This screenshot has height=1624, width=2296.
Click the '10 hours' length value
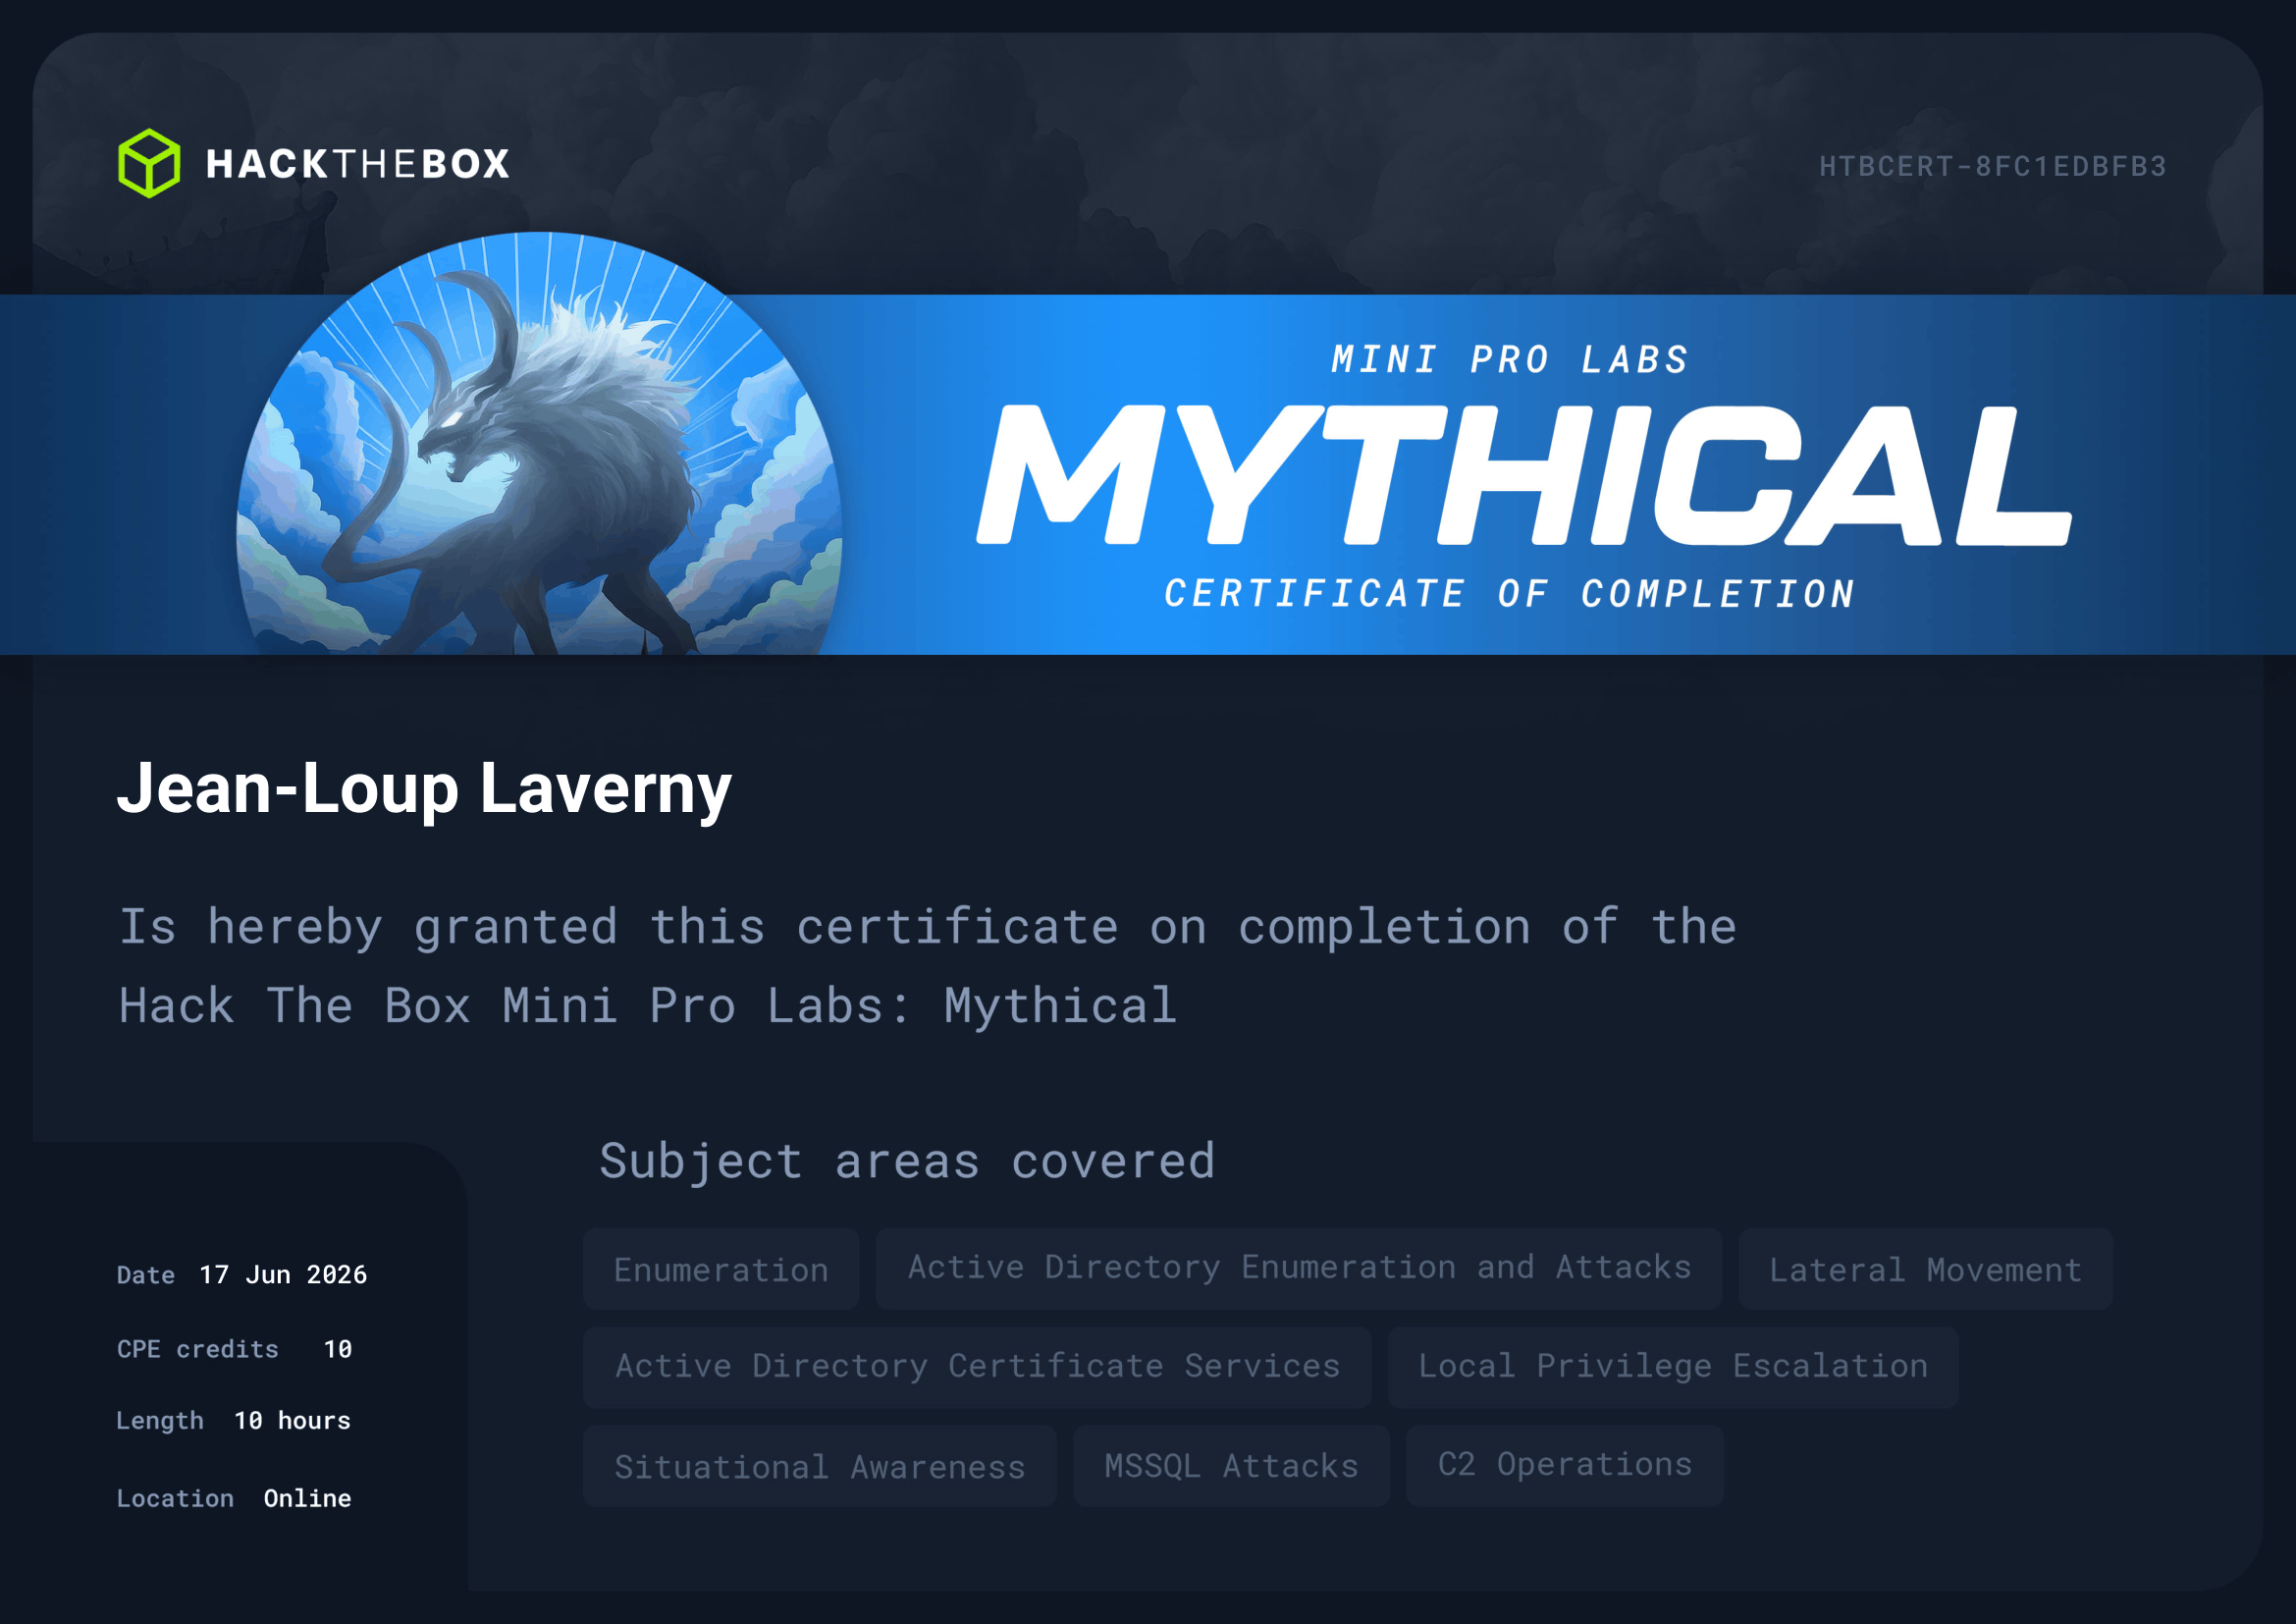(292, 1421)
